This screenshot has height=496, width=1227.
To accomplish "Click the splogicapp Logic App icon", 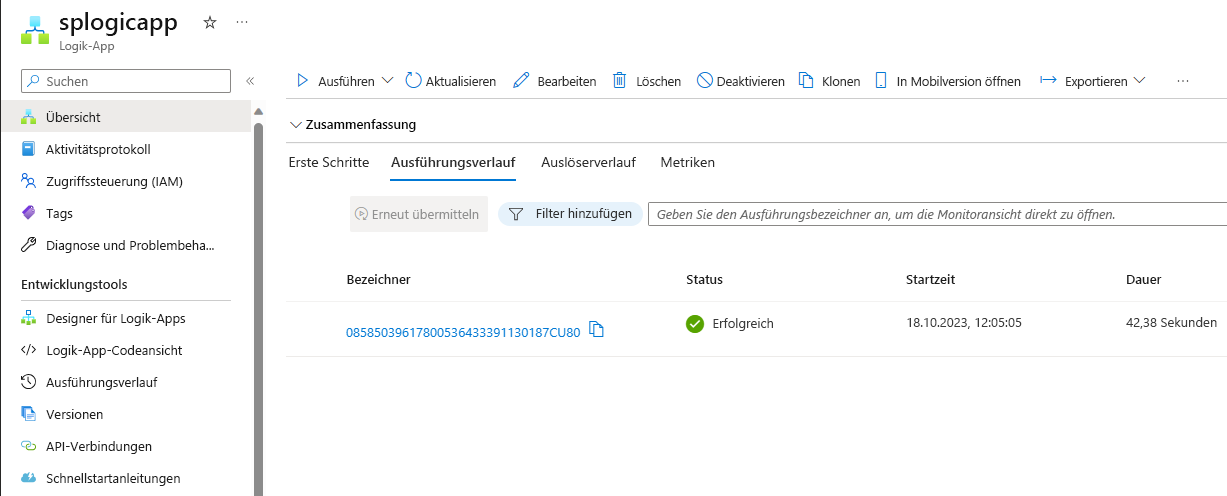I will click(35, 30).
